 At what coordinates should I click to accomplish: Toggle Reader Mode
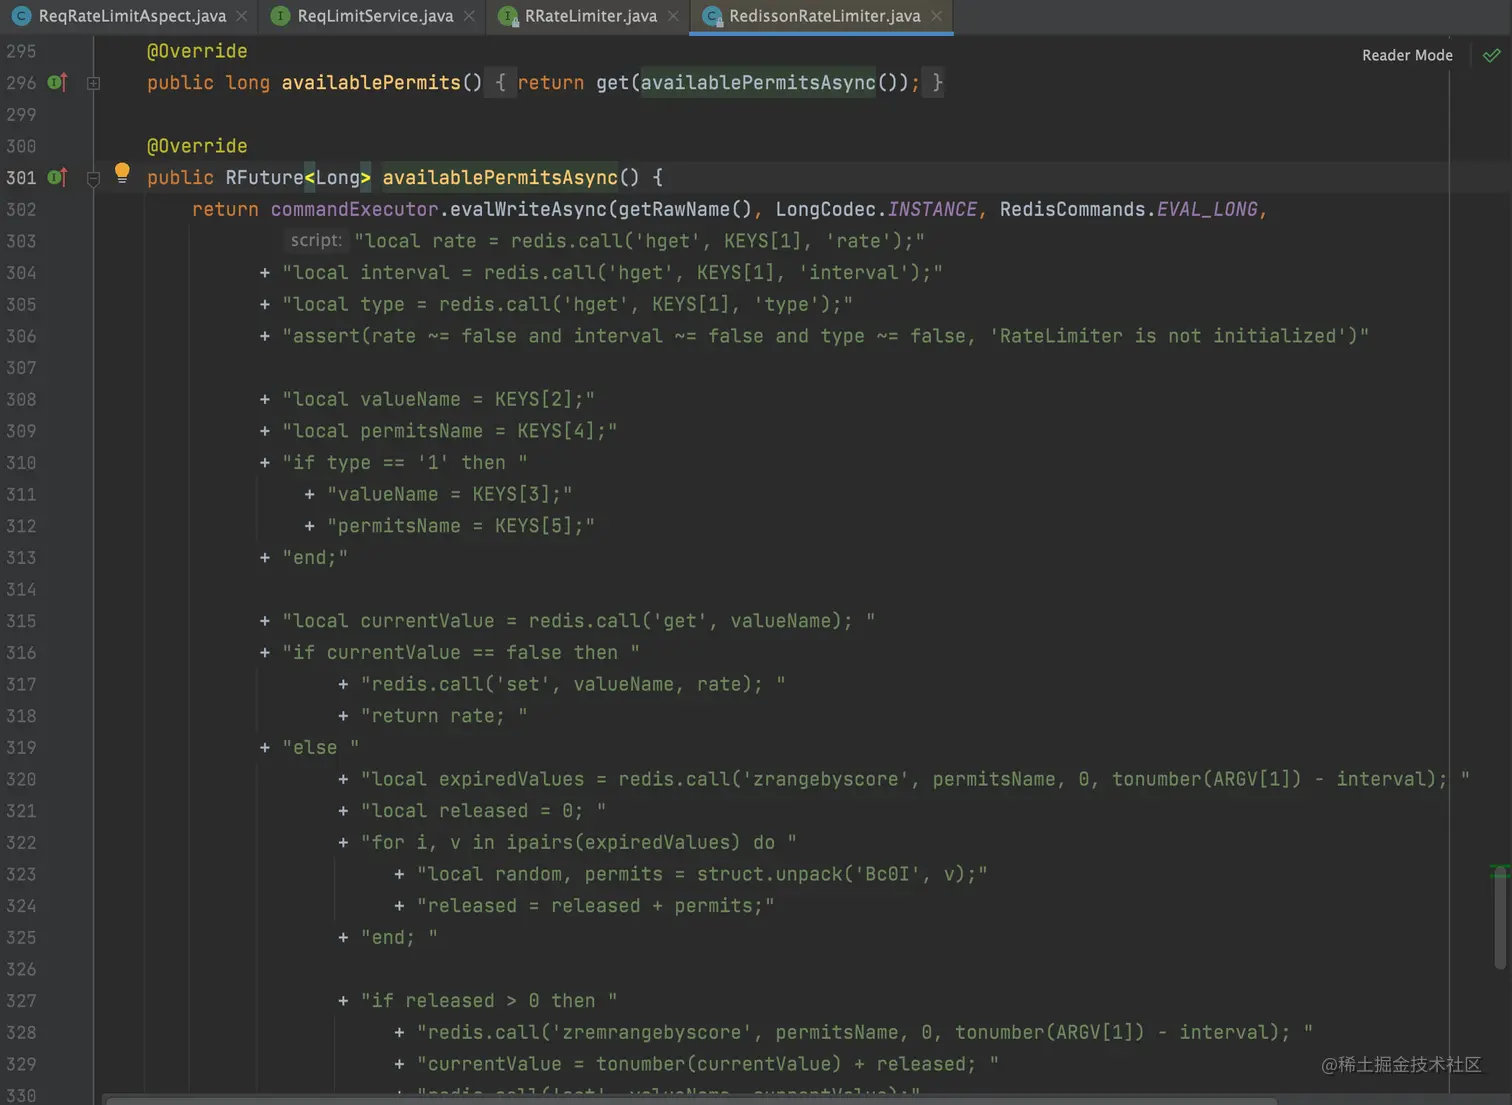(1407, 55)
